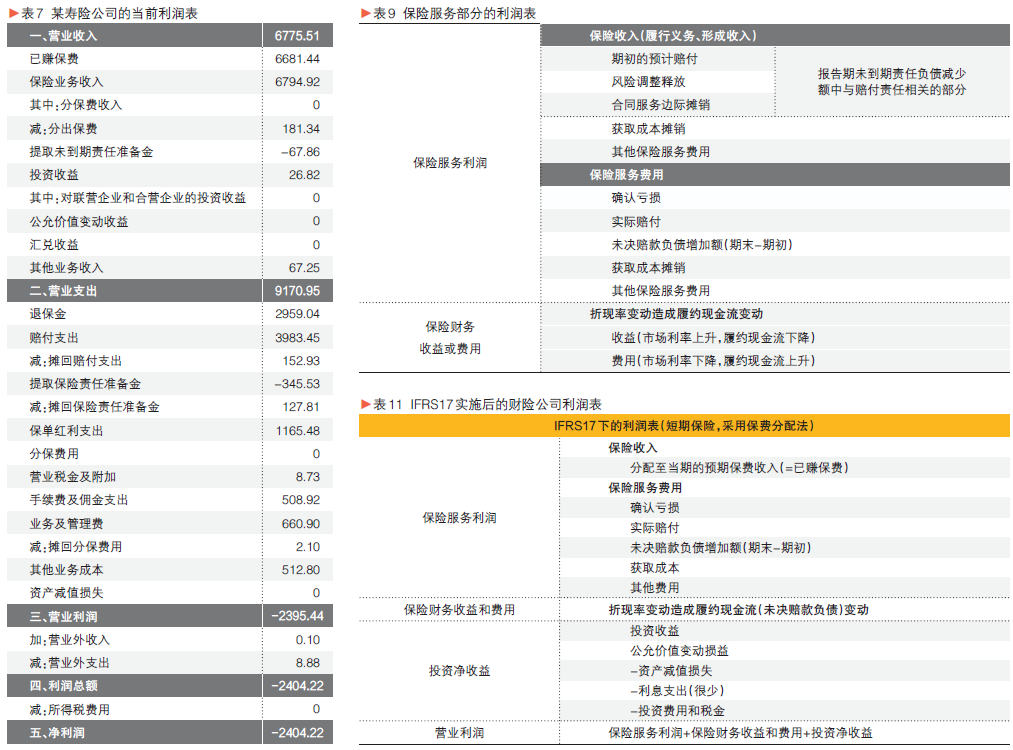Select the 保险服务费用 gray header in table 9
The image size is (1013, 750).
[775, 175]
